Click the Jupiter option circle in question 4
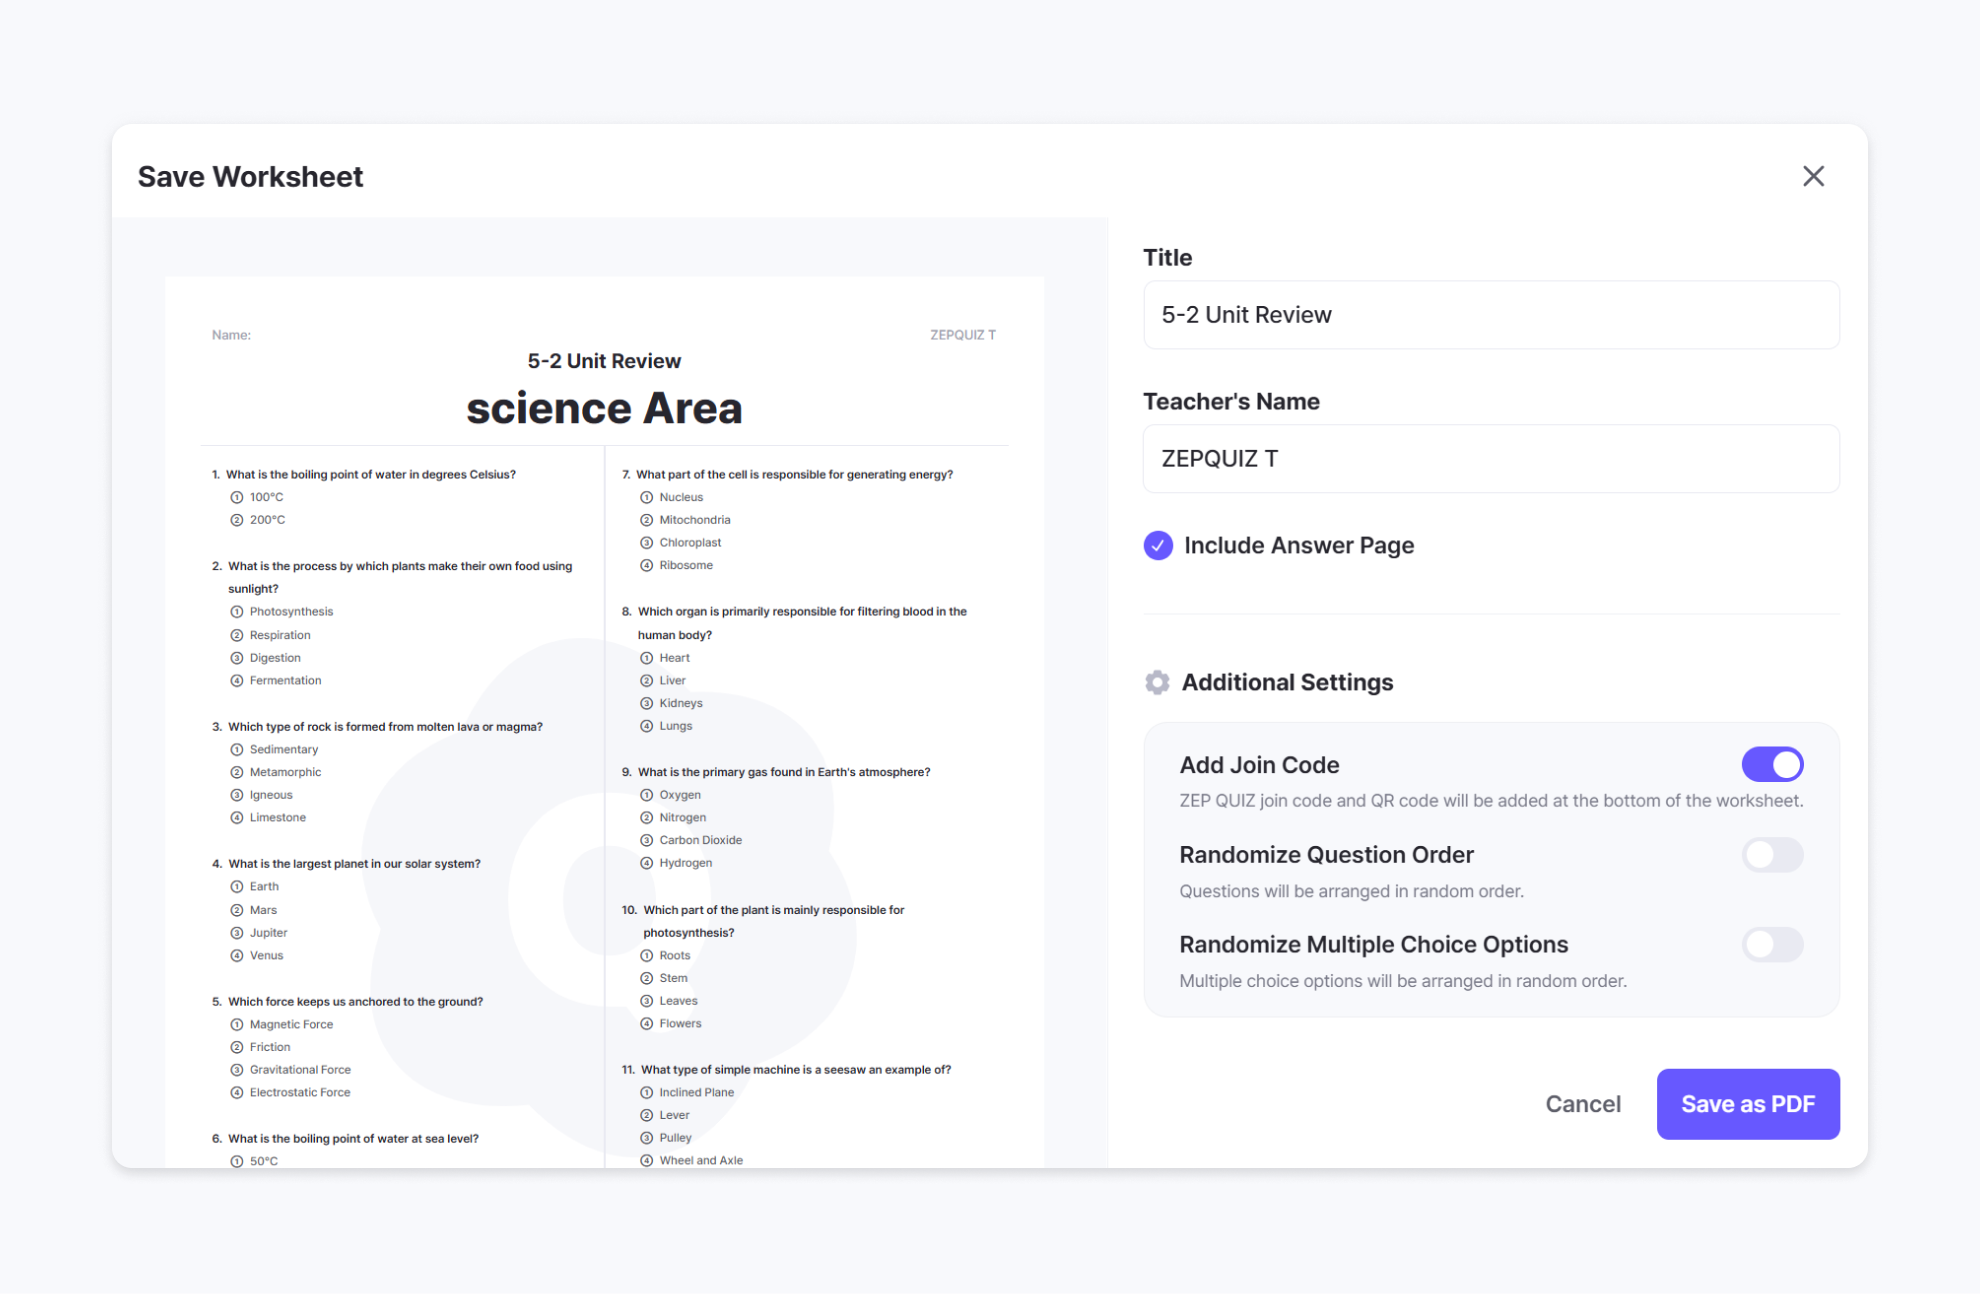The height and width of the screenshot is (1294, 1980). coord(237,933)
